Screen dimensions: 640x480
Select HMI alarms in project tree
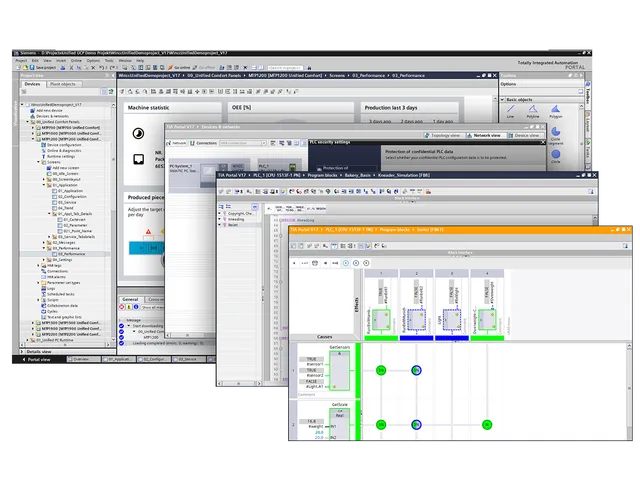pos(53,277)
